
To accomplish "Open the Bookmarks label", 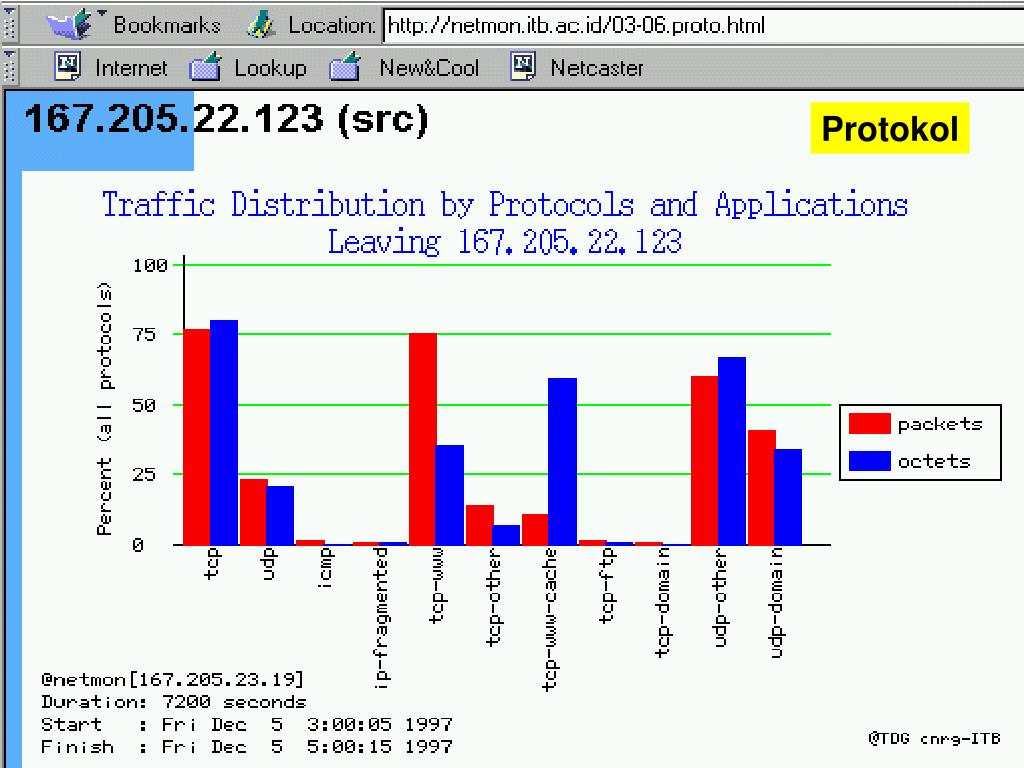I will coord(167,25).
